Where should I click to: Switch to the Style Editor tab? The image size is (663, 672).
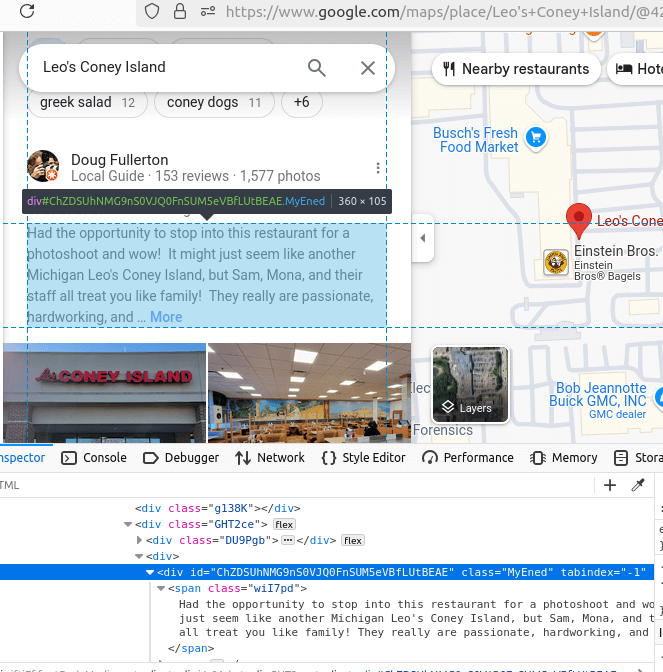coord(363,458)
